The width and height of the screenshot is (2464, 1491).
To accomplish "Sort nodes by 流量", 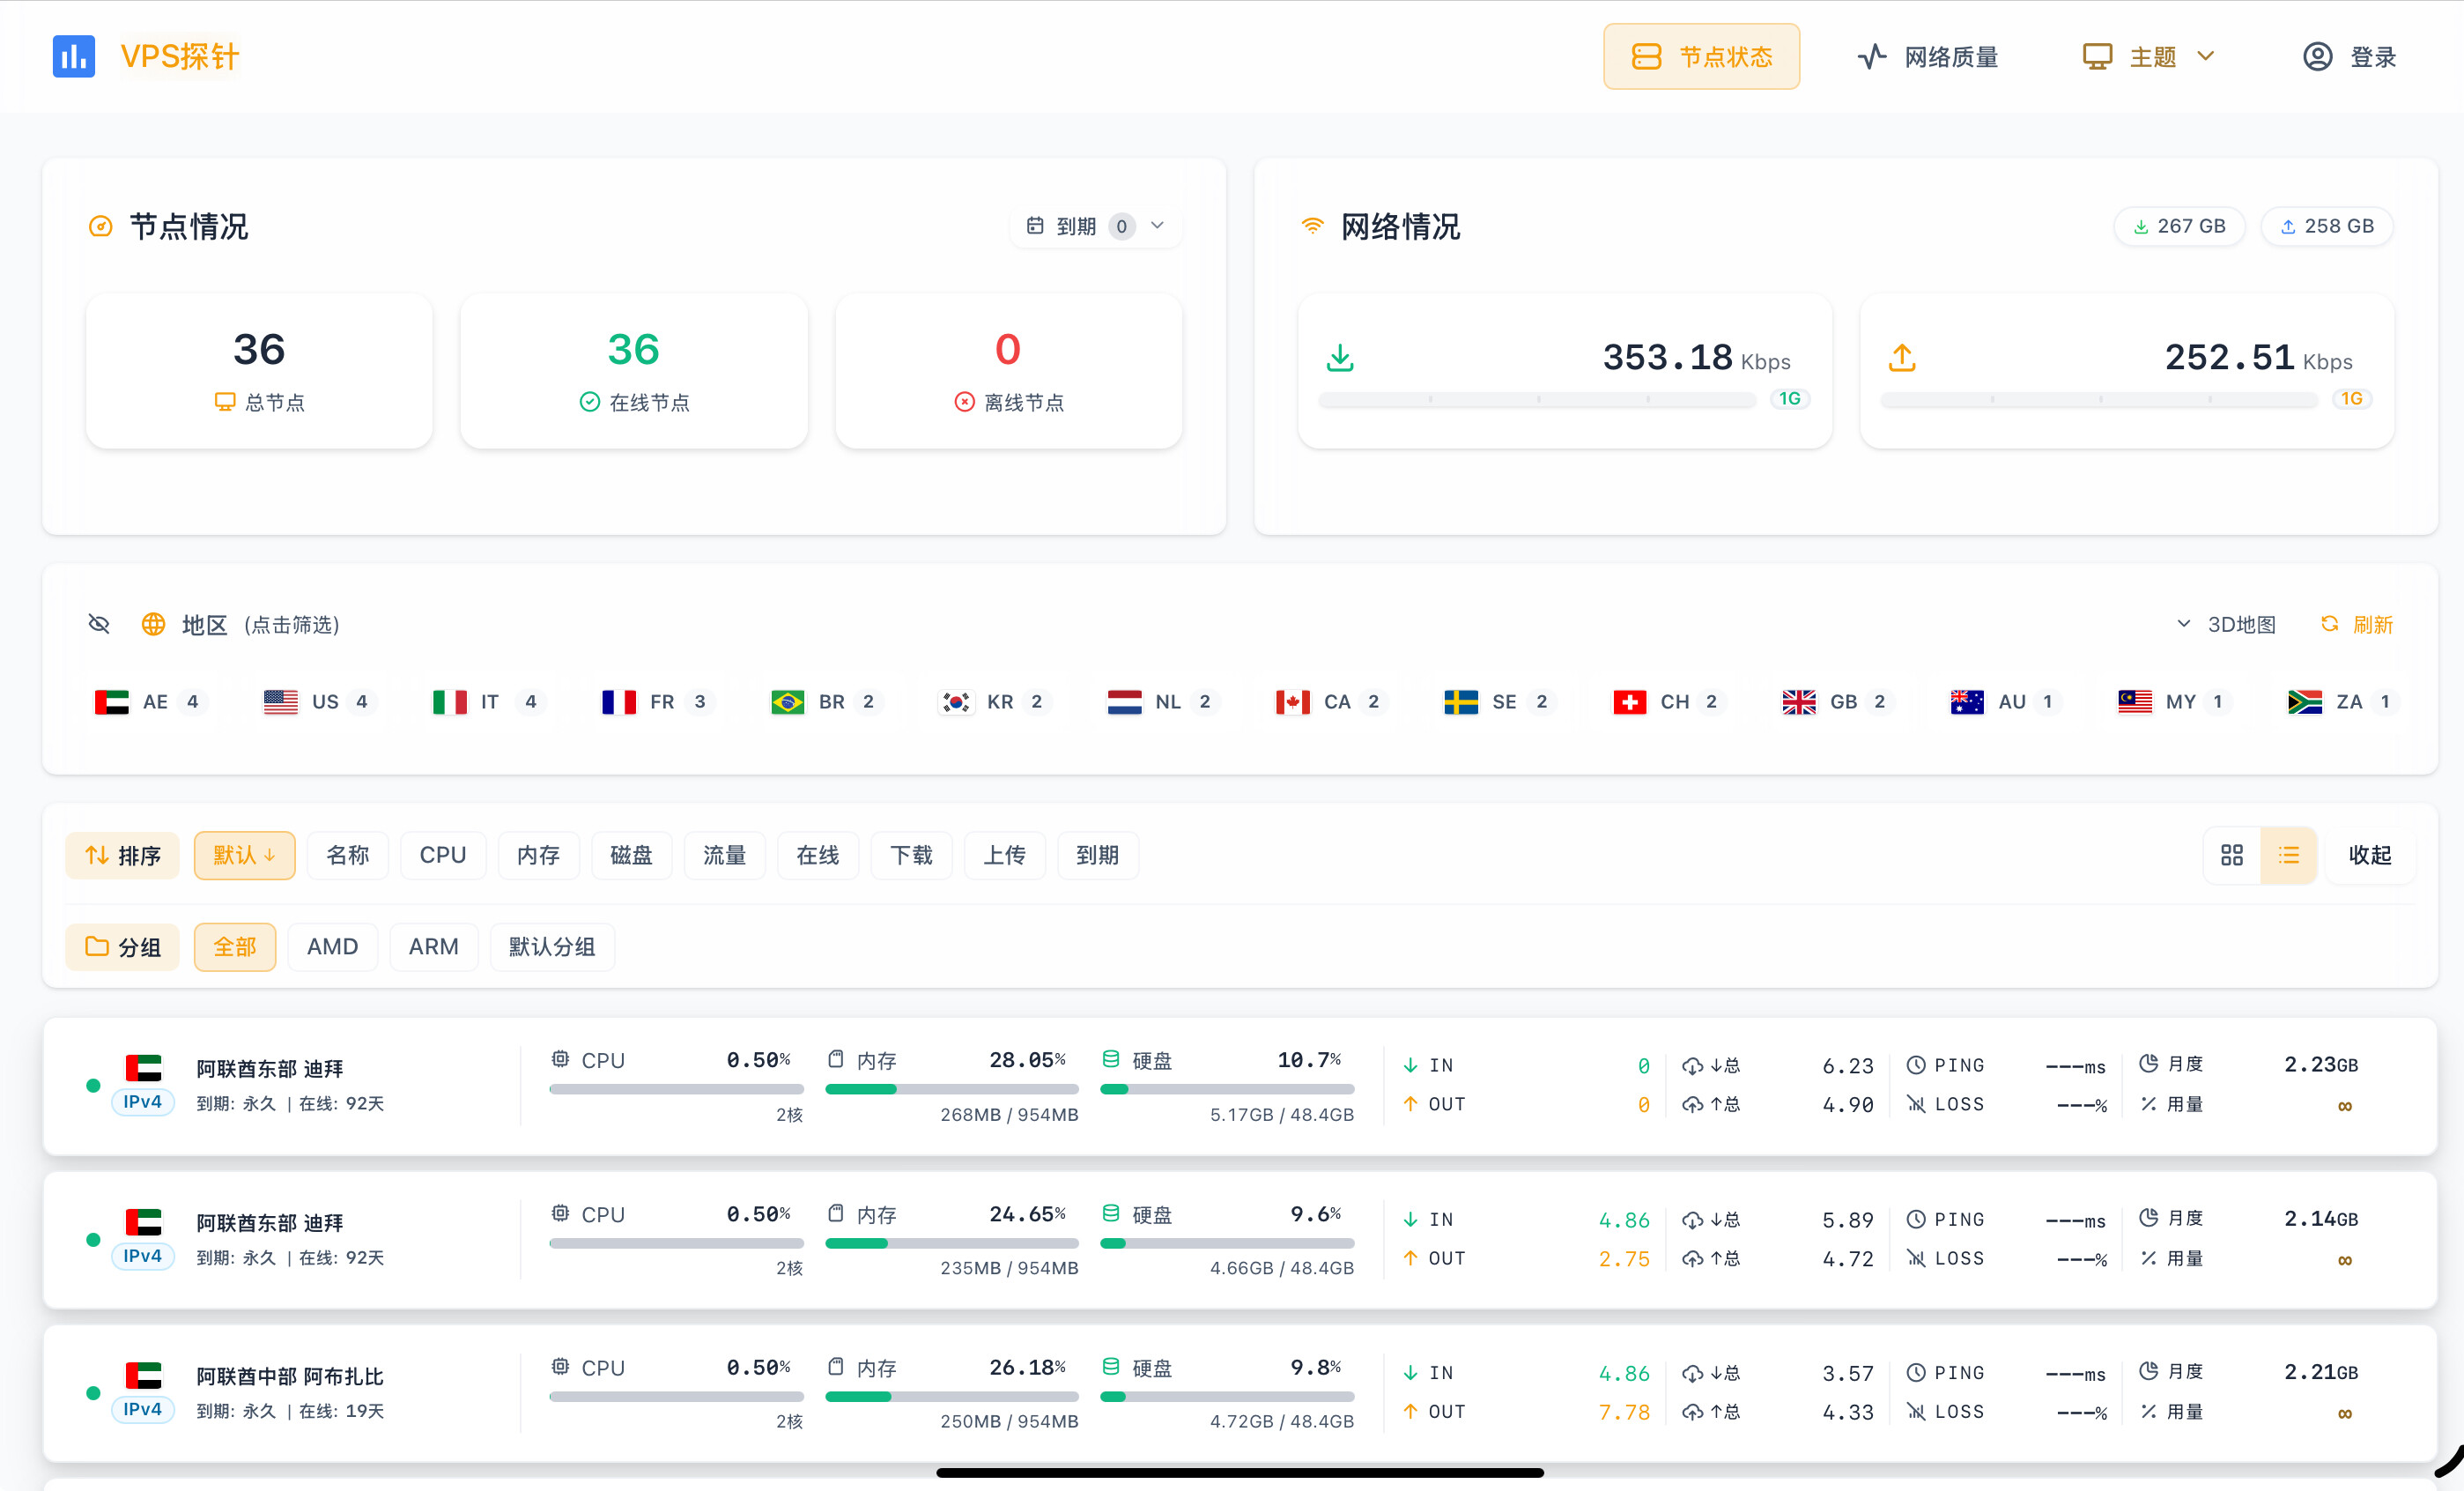I will (724, 855).
